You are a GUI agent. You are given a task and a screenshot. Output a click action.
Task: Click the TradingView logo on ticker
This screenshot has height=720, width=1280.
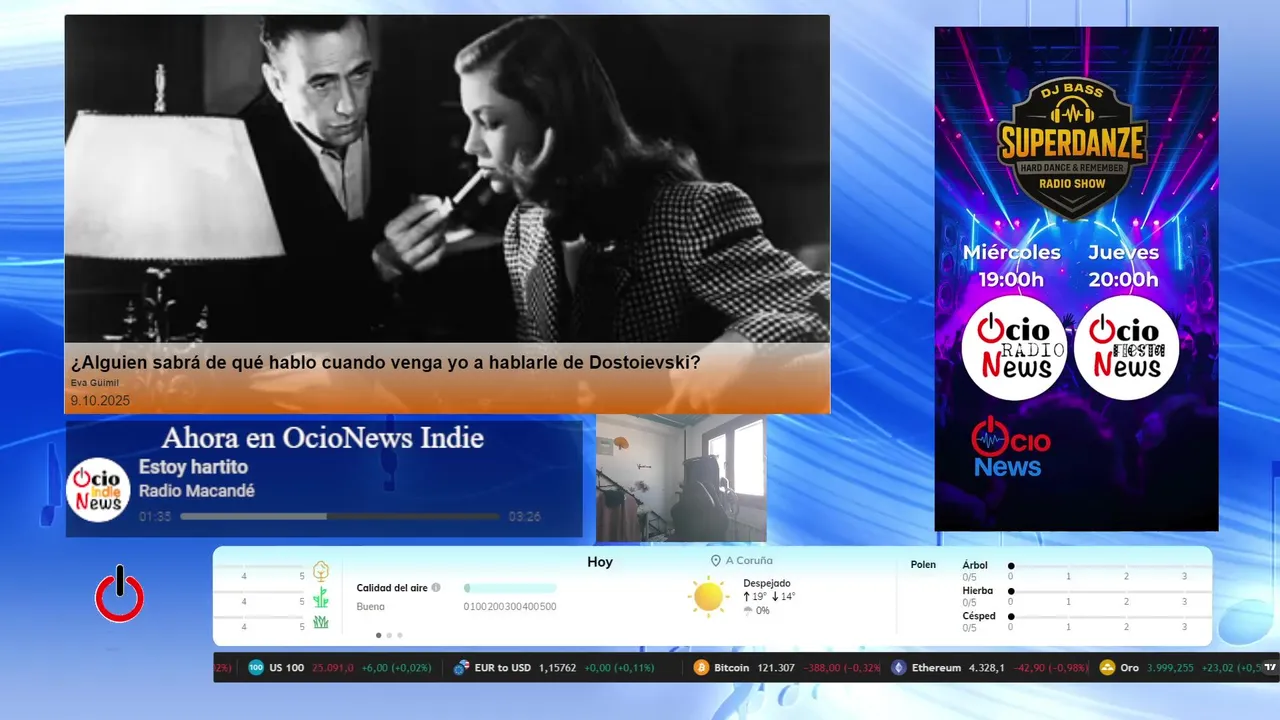coord(1270,667)
